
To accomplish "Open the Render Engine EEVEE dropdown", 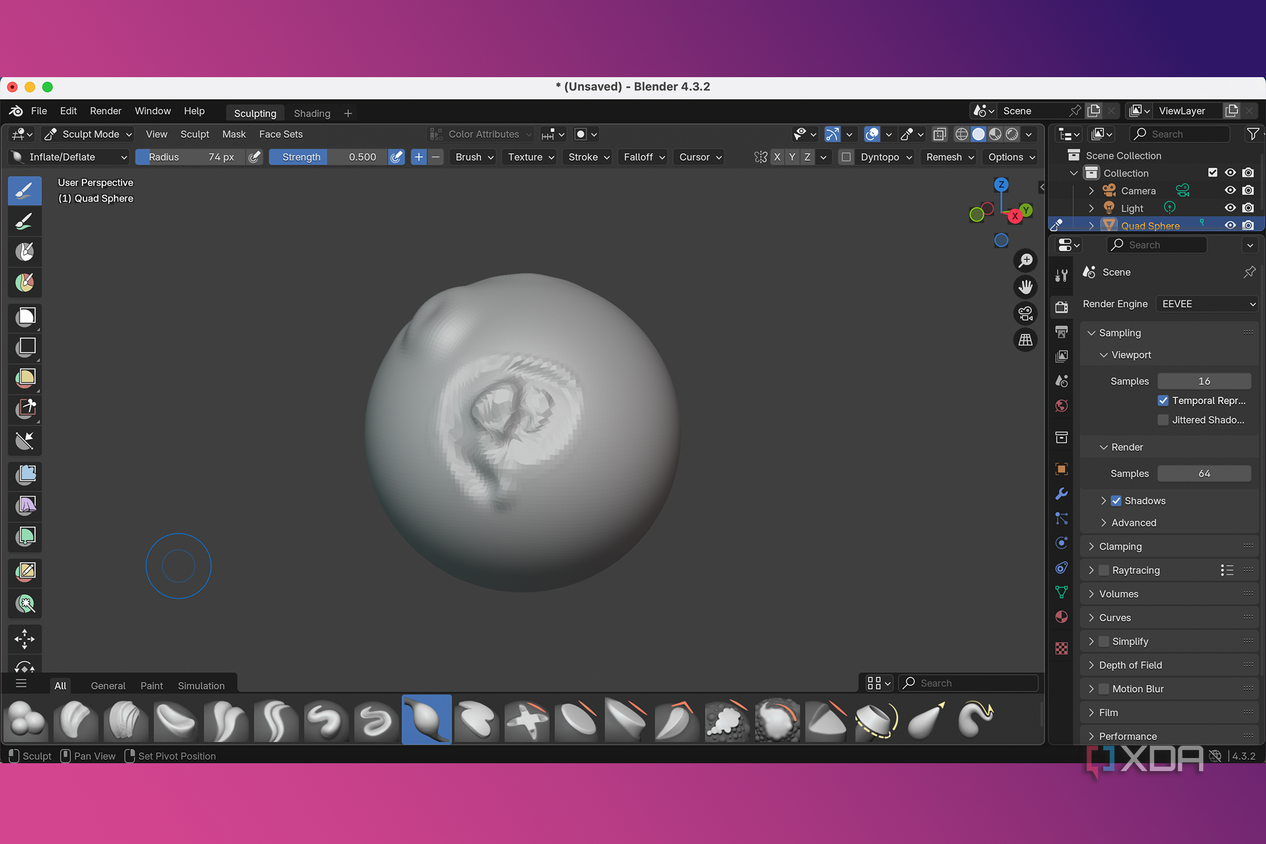I will (x=1207, y=304).
